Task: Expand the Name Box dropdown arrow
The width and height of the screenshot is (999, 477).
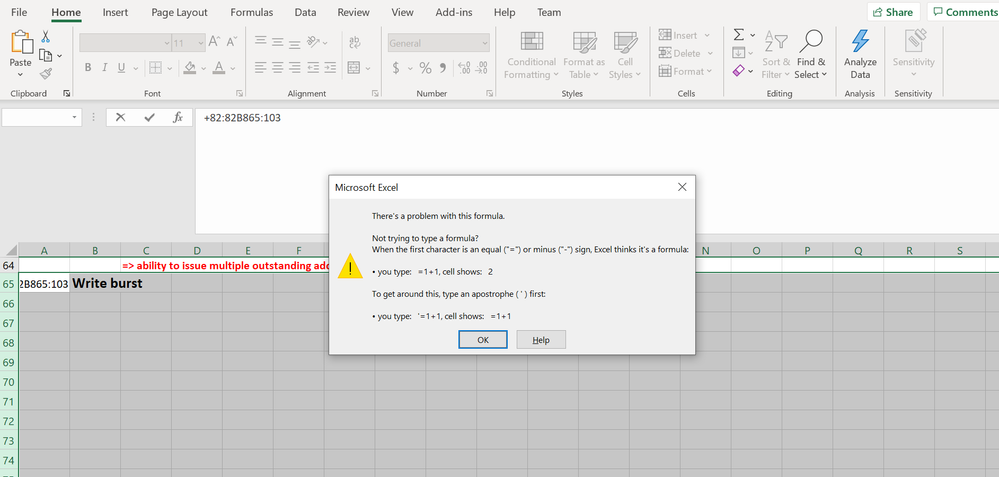Action: (x=75, y=118)
